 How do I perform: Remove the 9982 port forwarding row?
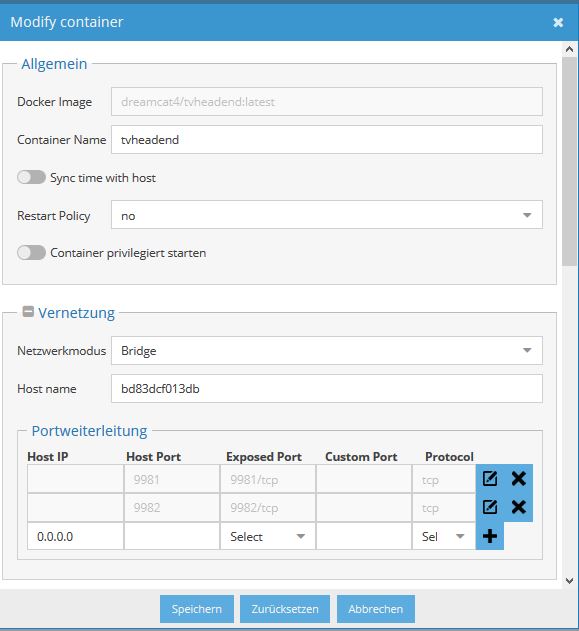[519, 507]
